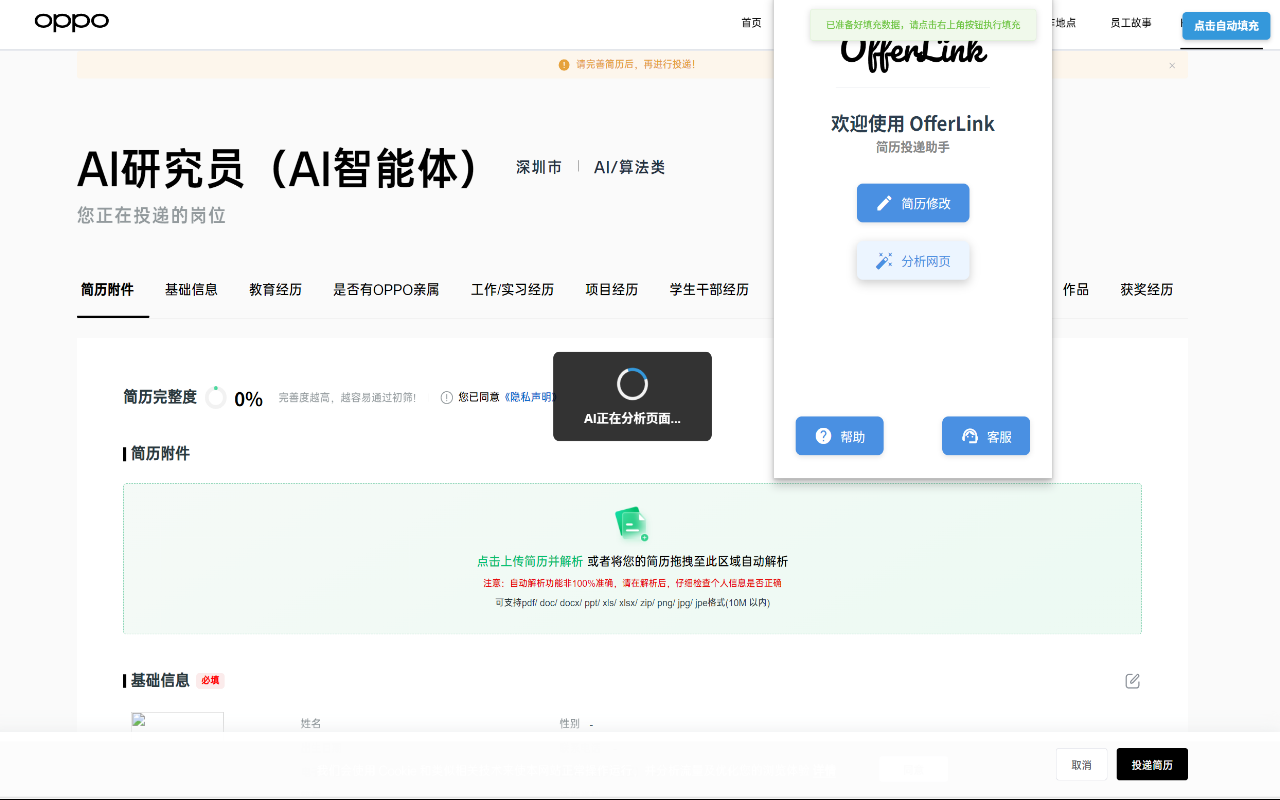Click the question mark icon on 帮助
This screenshot has width=1280, height=800.
pos(824,436)
